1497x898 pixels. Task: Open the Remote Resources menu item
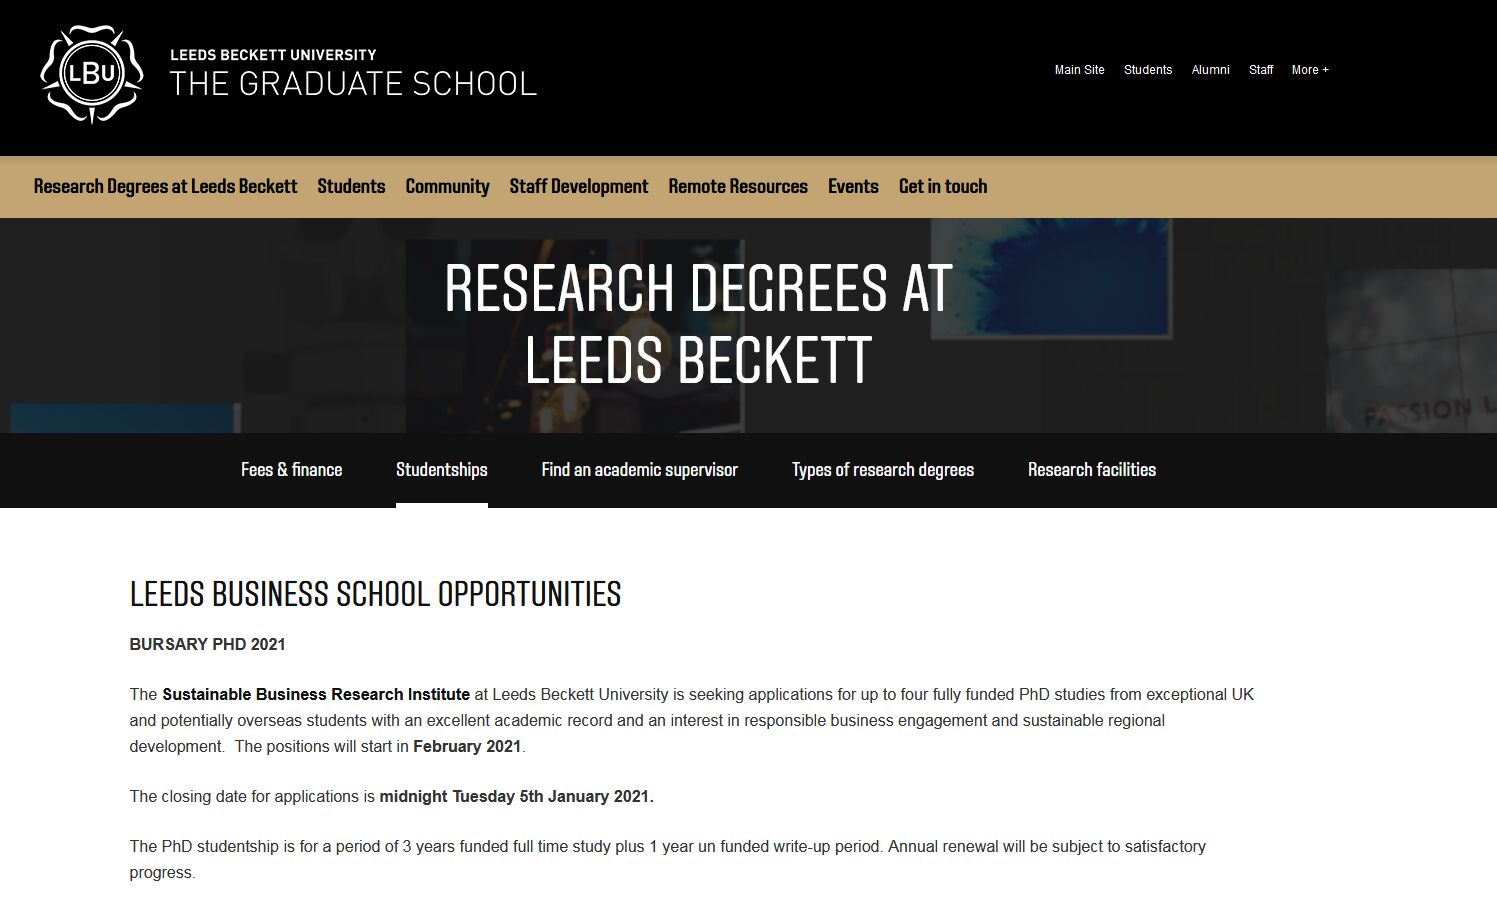pyautogui.click(x=738, y=187)
